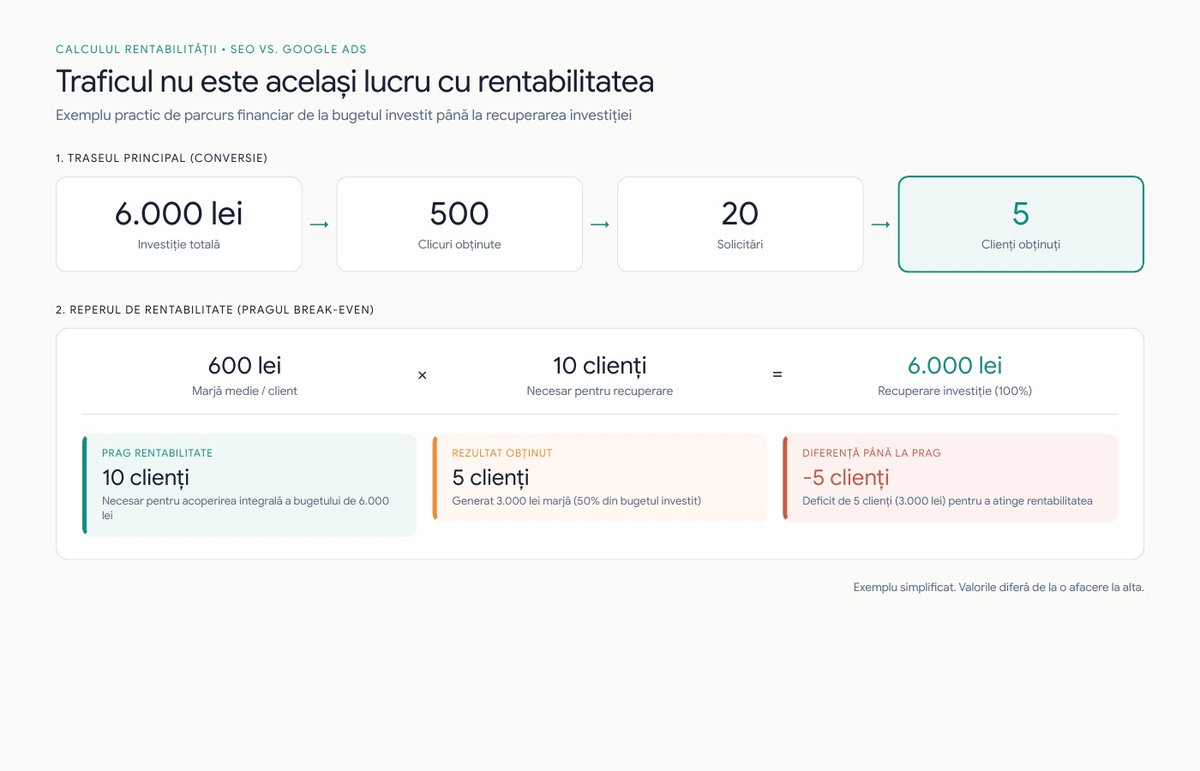Click the section label '1. TRASEUL PRINCIPAL (CONVERSIE)'
This screenshot has height=771, width=1200.
click(162, 158)
